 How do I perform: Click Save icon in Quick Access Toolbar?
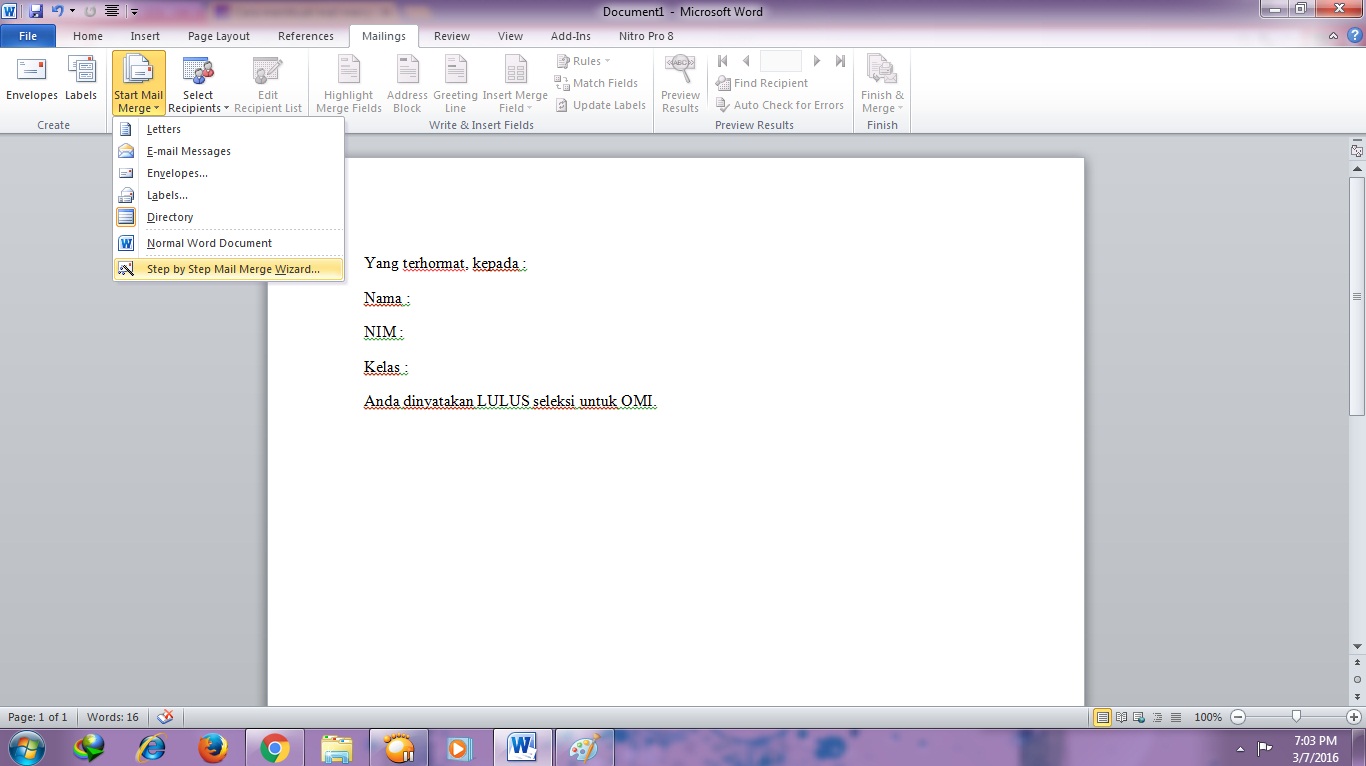click(x=36, y=11)
